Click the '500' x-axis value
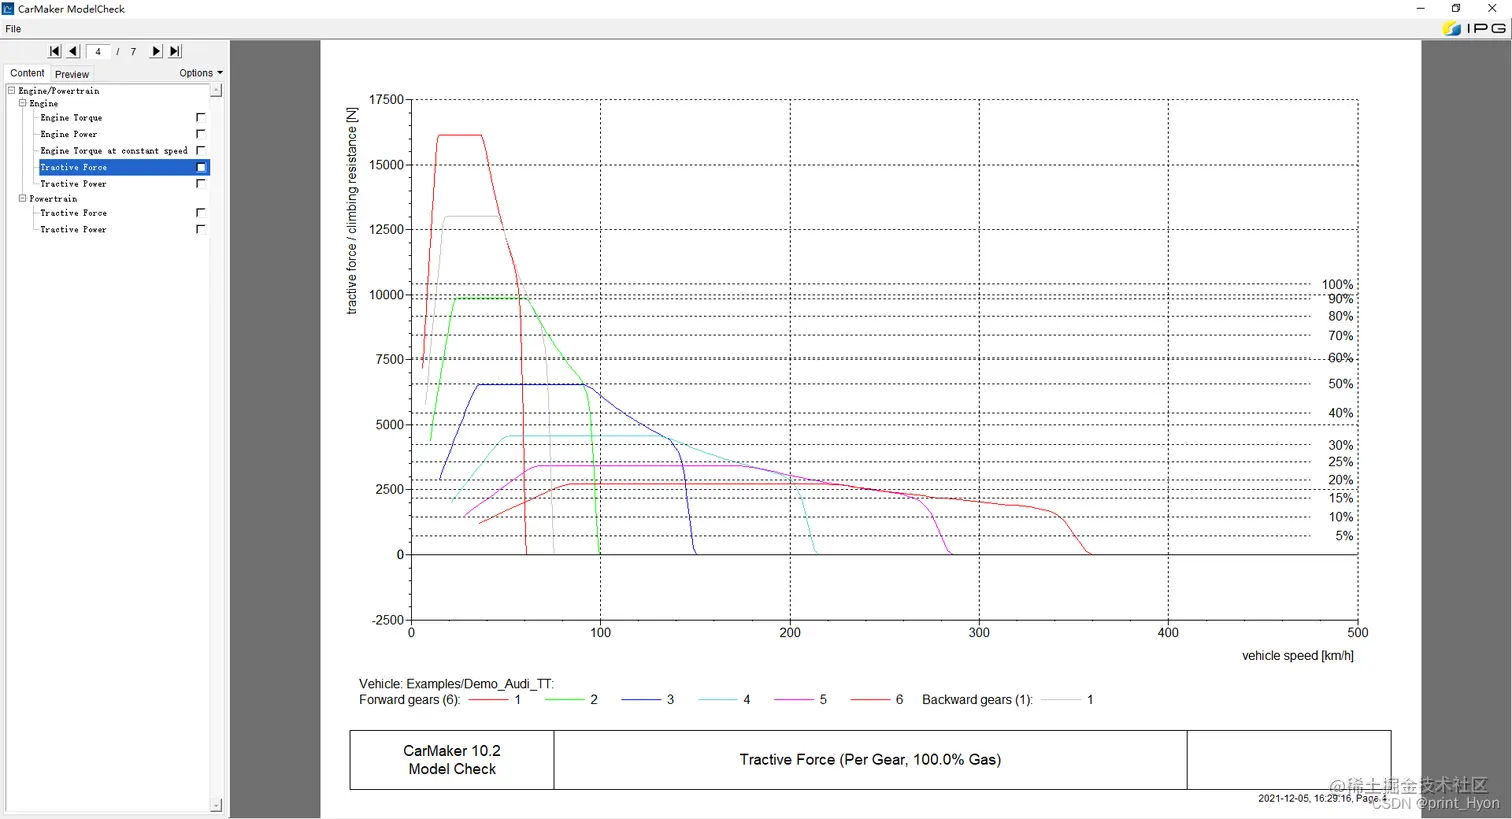Image resolution: width=1512 pixels, height=819 pixels. 1357,632
